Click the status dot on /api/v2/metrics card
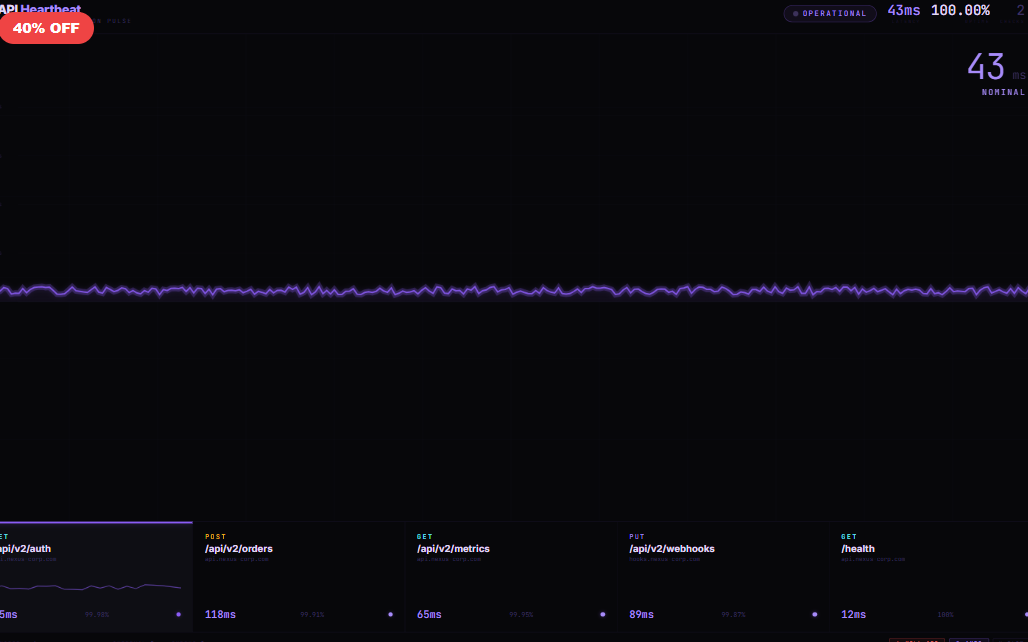Image resolution: width=1028 pixels, height=642 pixels. [x=602, y=614]
